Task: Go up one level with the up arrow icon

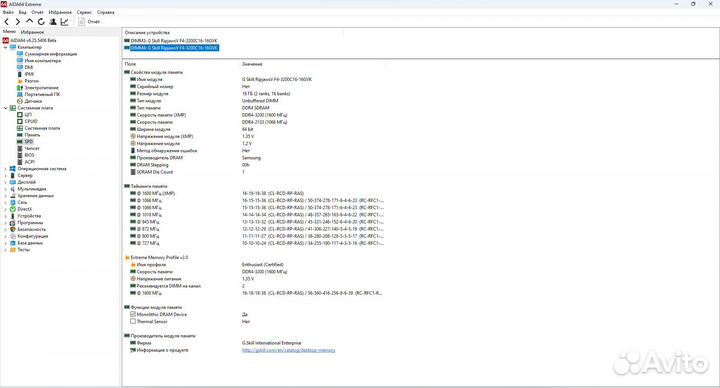Action: pos(29,22)
